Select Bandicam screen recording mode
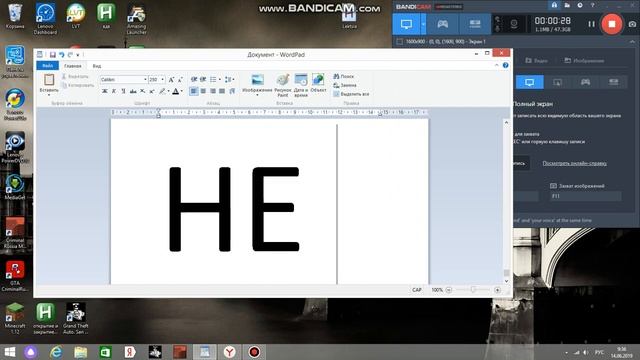 (x=406, y=24)
